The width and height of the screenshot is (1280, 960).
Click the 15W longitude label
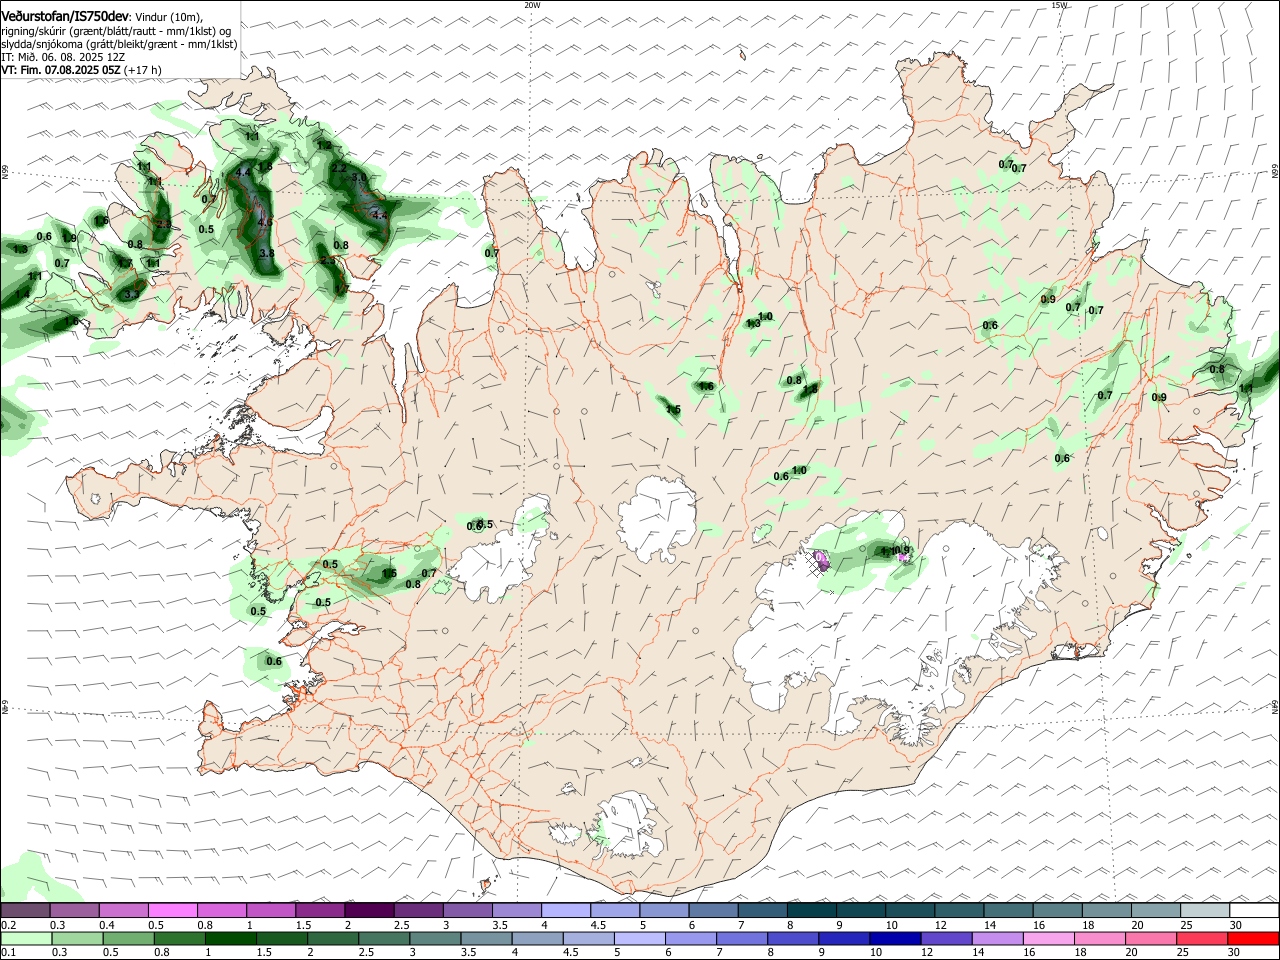(x=1059, y=5)
